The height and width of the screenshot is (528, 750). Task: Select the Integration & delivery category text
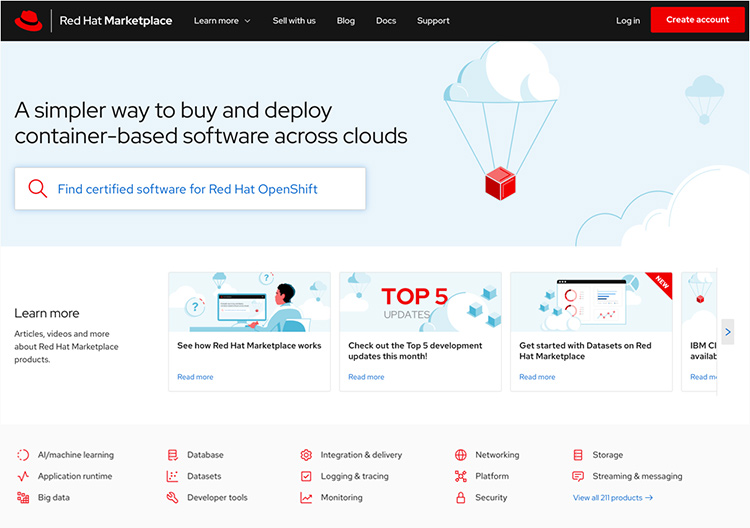point(361,455)
